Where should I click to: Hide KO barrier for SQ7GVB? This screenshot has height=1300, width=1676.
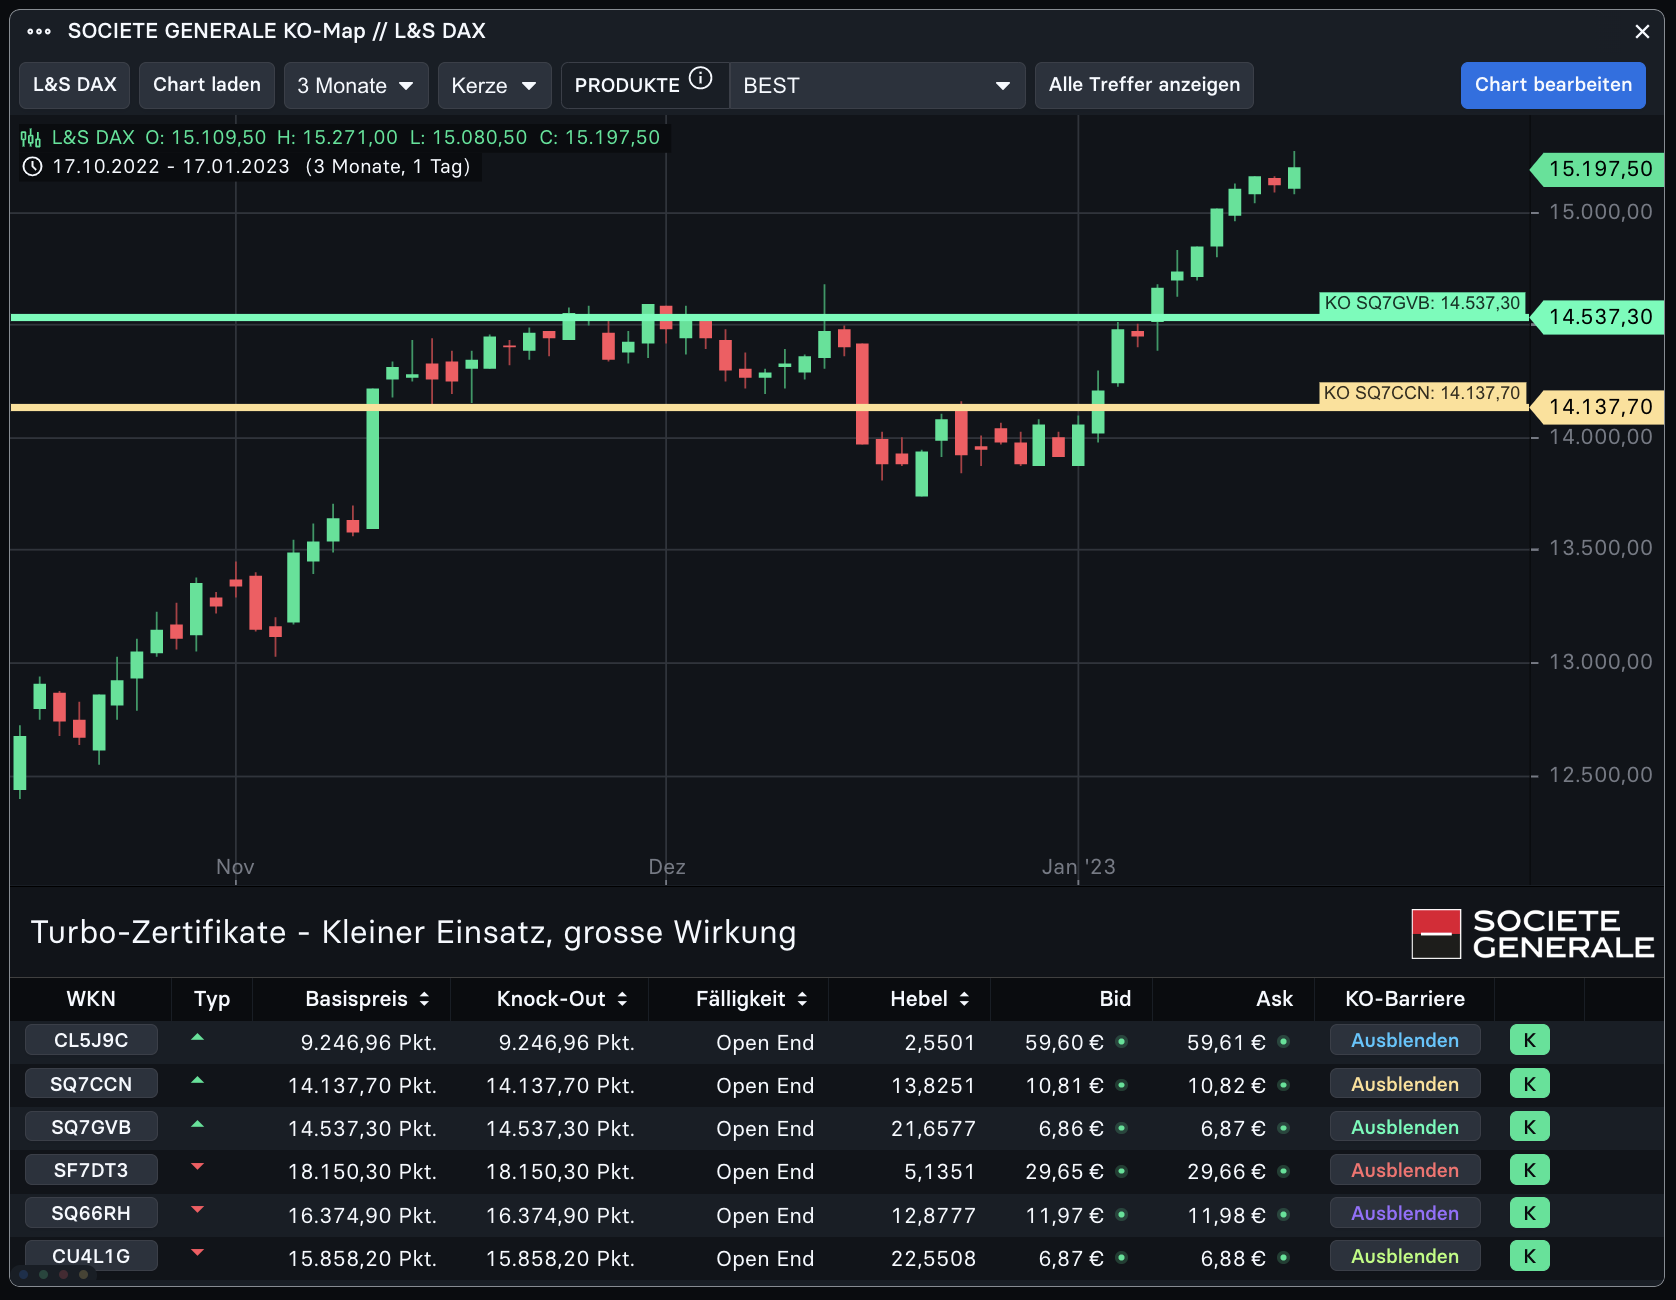[x=1404, y=1126]
